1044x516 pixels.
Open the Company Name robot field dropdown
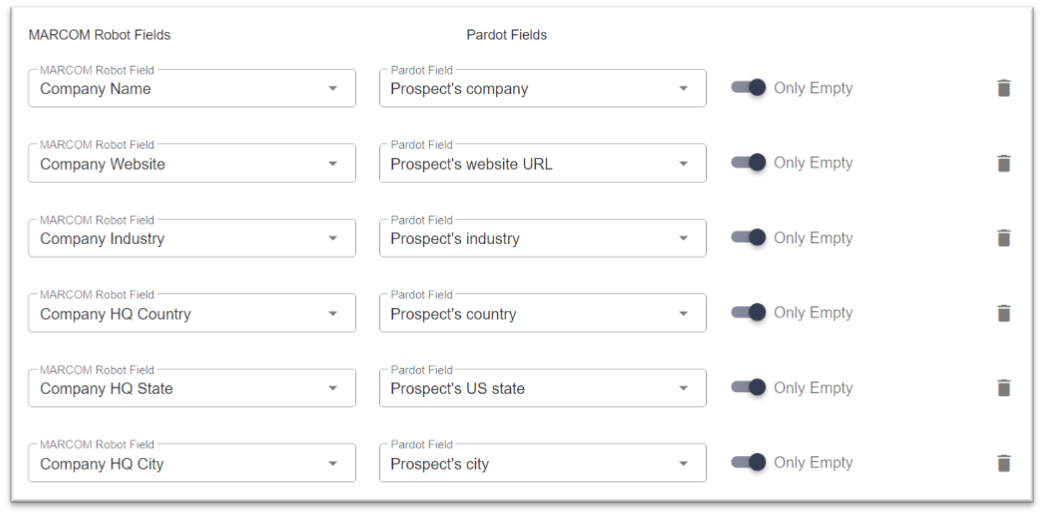192,88
